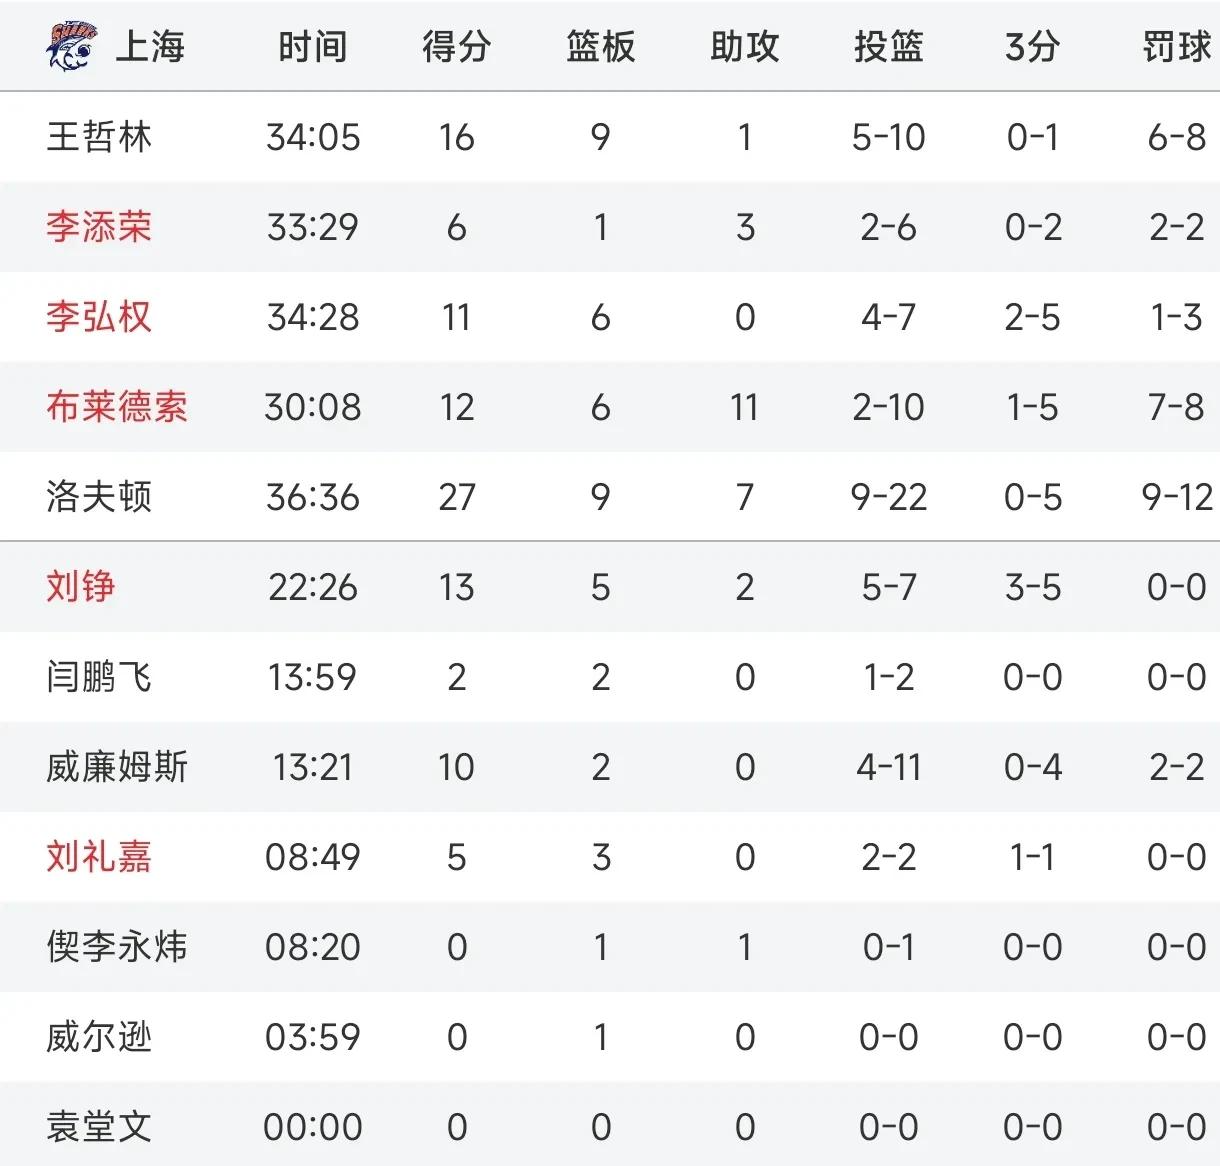Click 洛夫顿's 27 points cell
The width and height of the screenshot is (1220, 1166).
(457, 497)
